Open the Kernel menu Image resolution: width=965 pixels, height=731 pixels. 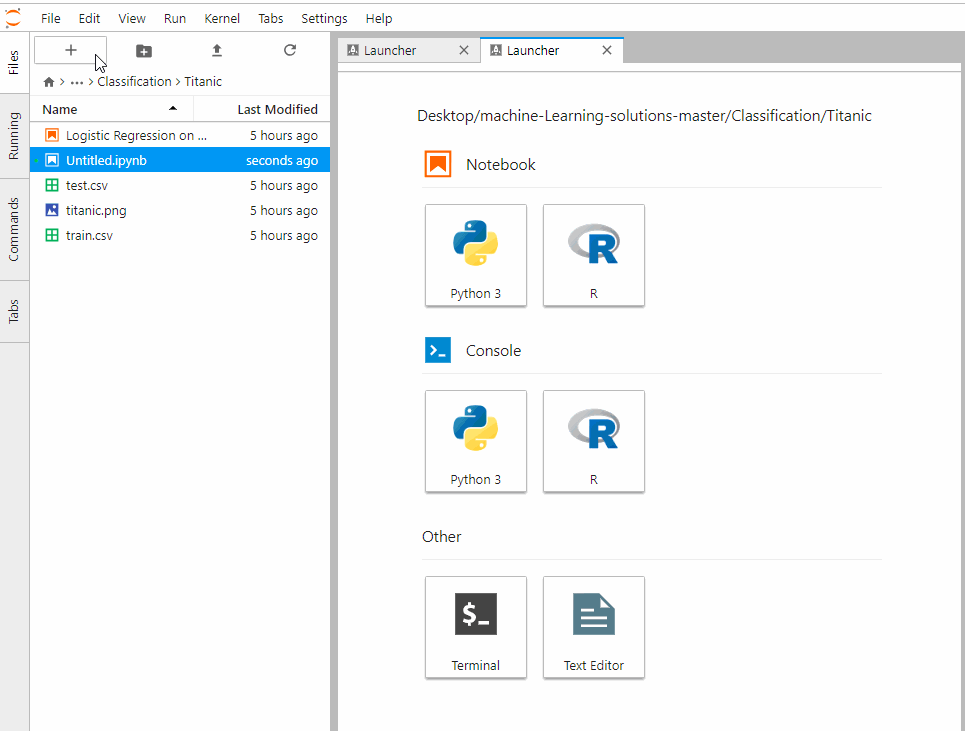[x=222, y=18]
